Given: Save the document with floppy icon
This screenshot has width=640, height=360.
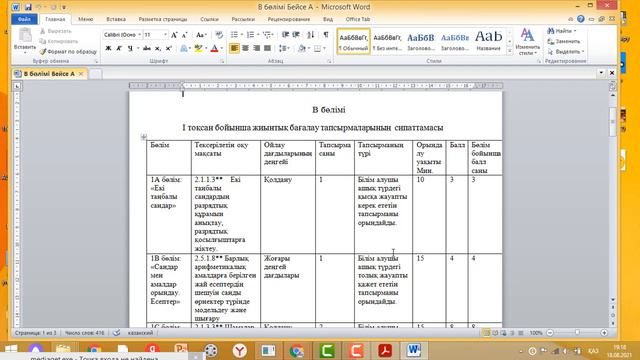Looking at the screenshot, I should point(28,7).
